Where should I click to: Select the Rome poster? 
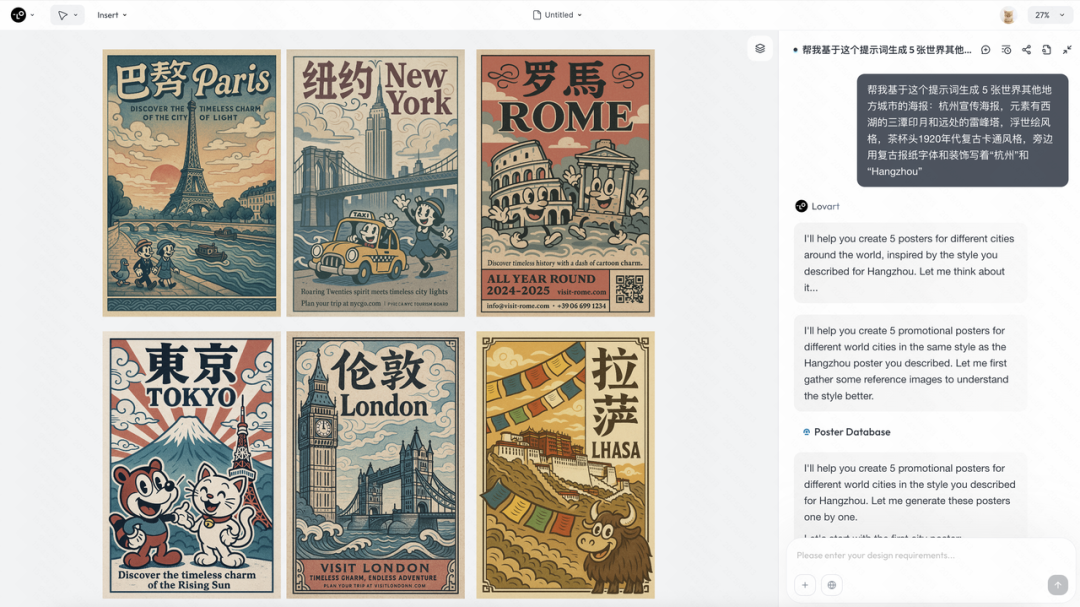pyautogui.click(x=565, y=183)
